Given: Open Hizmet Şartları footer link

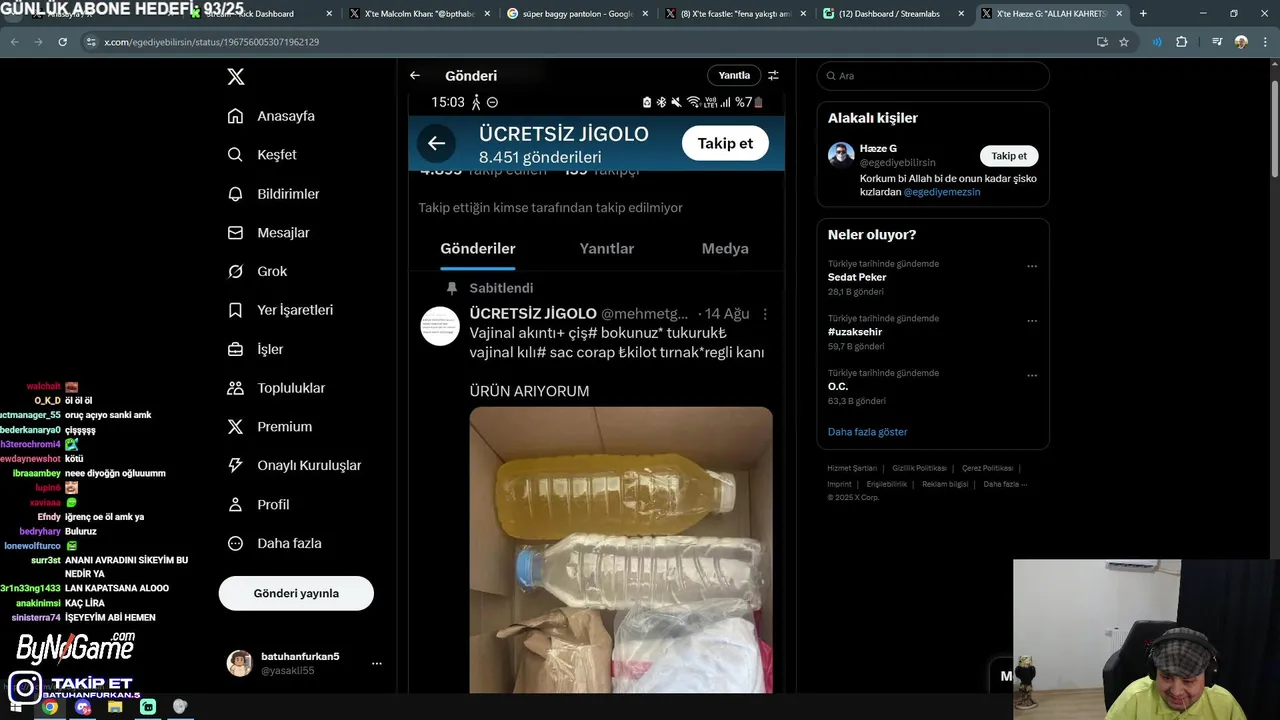Looking at the screenshot, I should coord(852,468).
